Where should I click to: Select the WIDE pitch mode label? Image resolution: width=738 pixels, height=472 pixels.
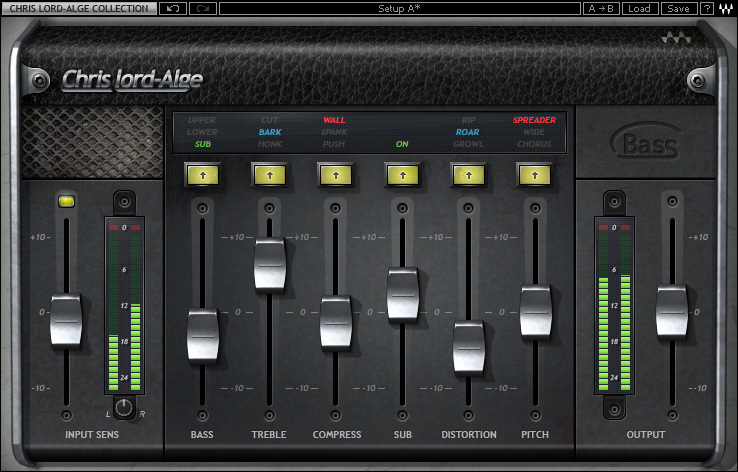click(534, 132)
